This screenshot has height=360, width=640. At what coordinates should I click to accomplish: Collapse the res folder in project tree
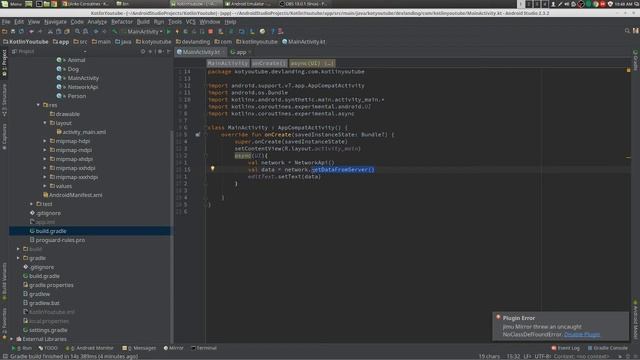click(38, 105)
